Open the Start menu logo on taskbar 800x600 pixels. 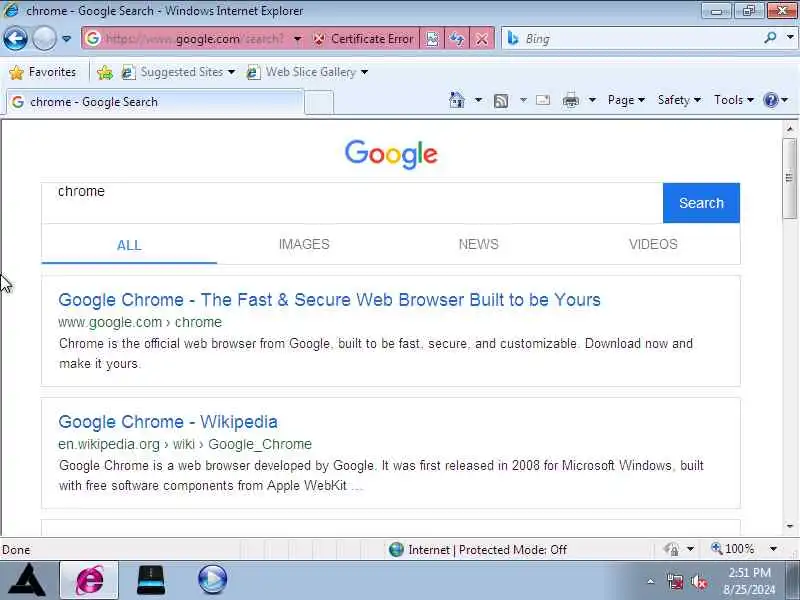29,579
